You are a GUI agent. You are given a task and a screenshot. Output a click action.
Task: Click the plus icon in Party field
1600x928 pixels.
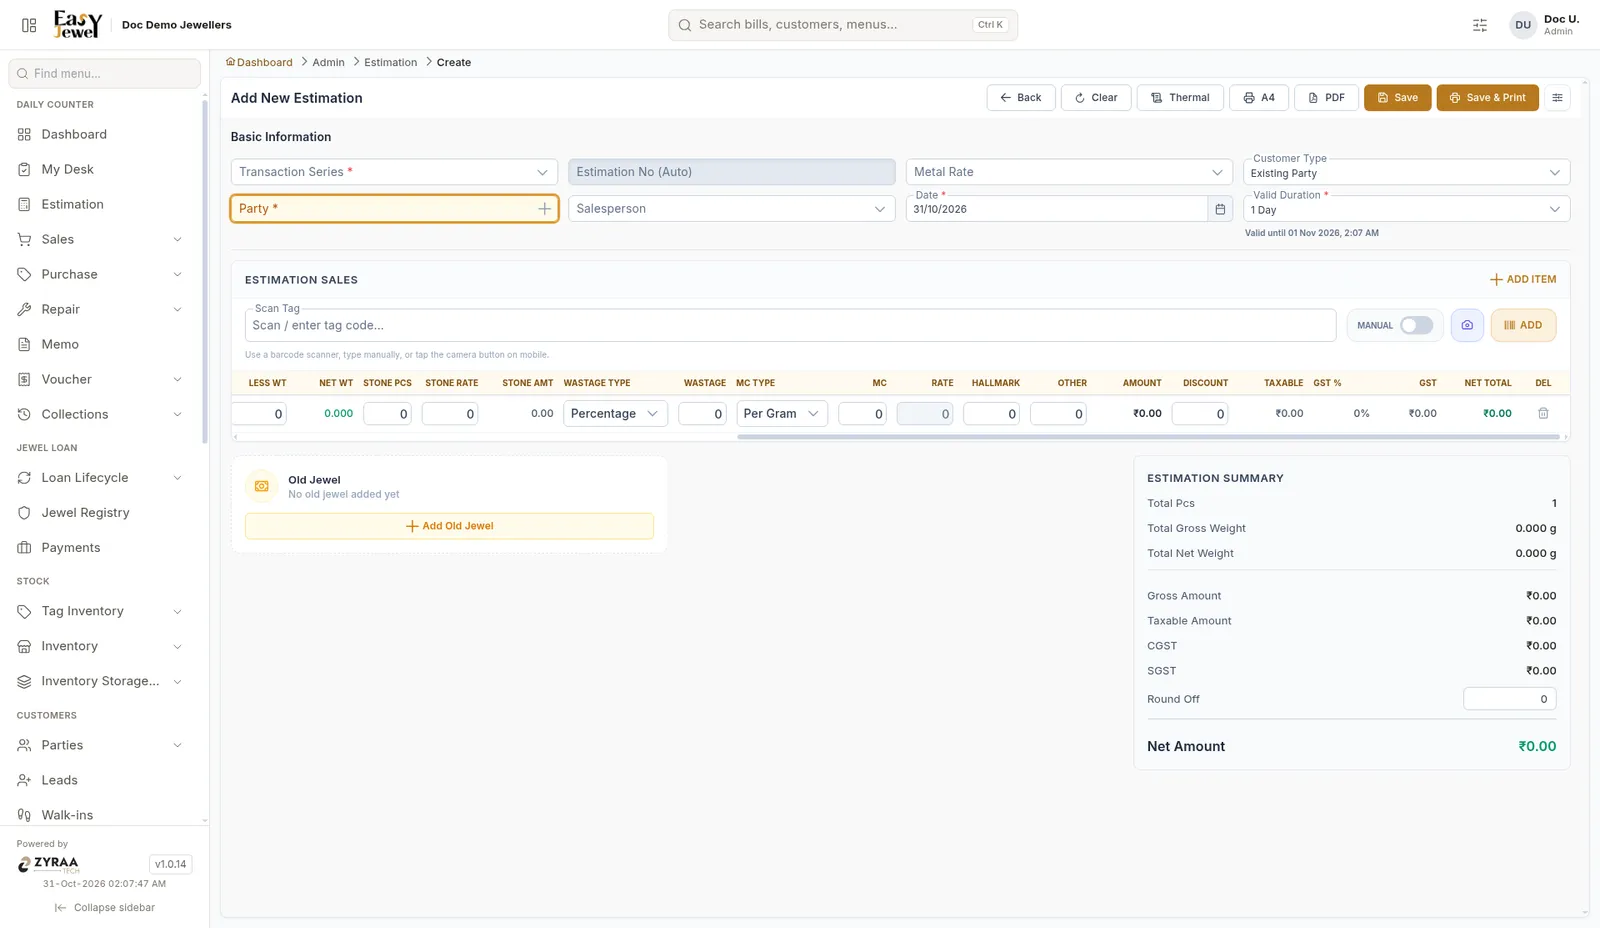[544, 209]
